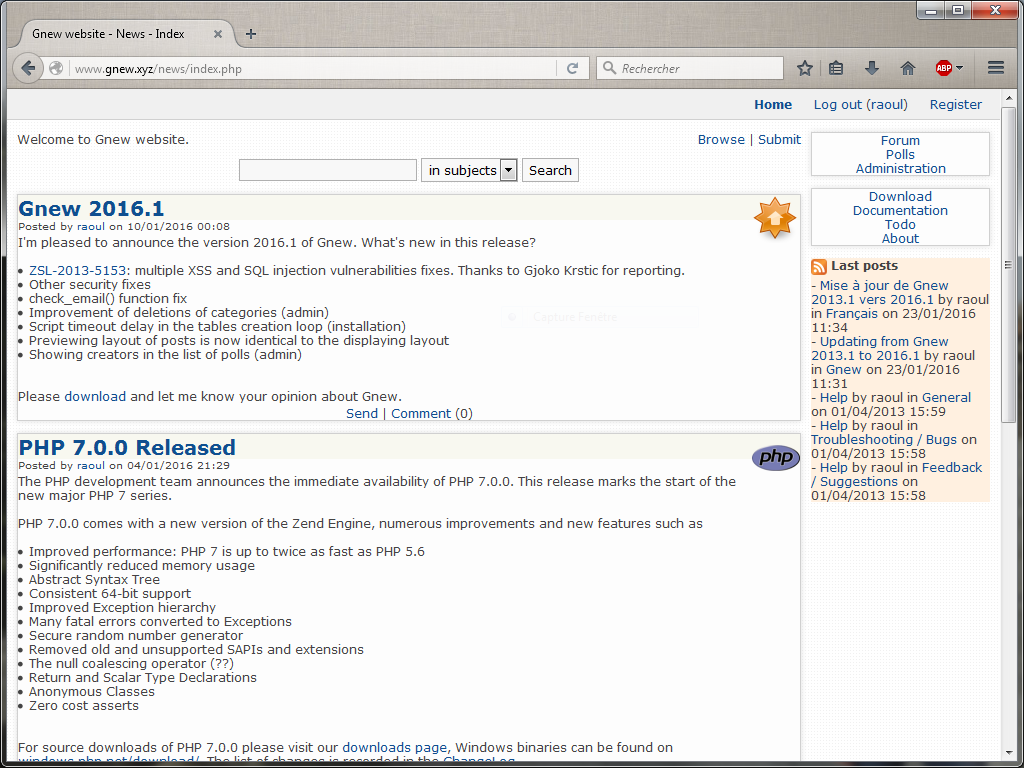
Task: Reload the page using the refresh icon
Action: (572, 68)
